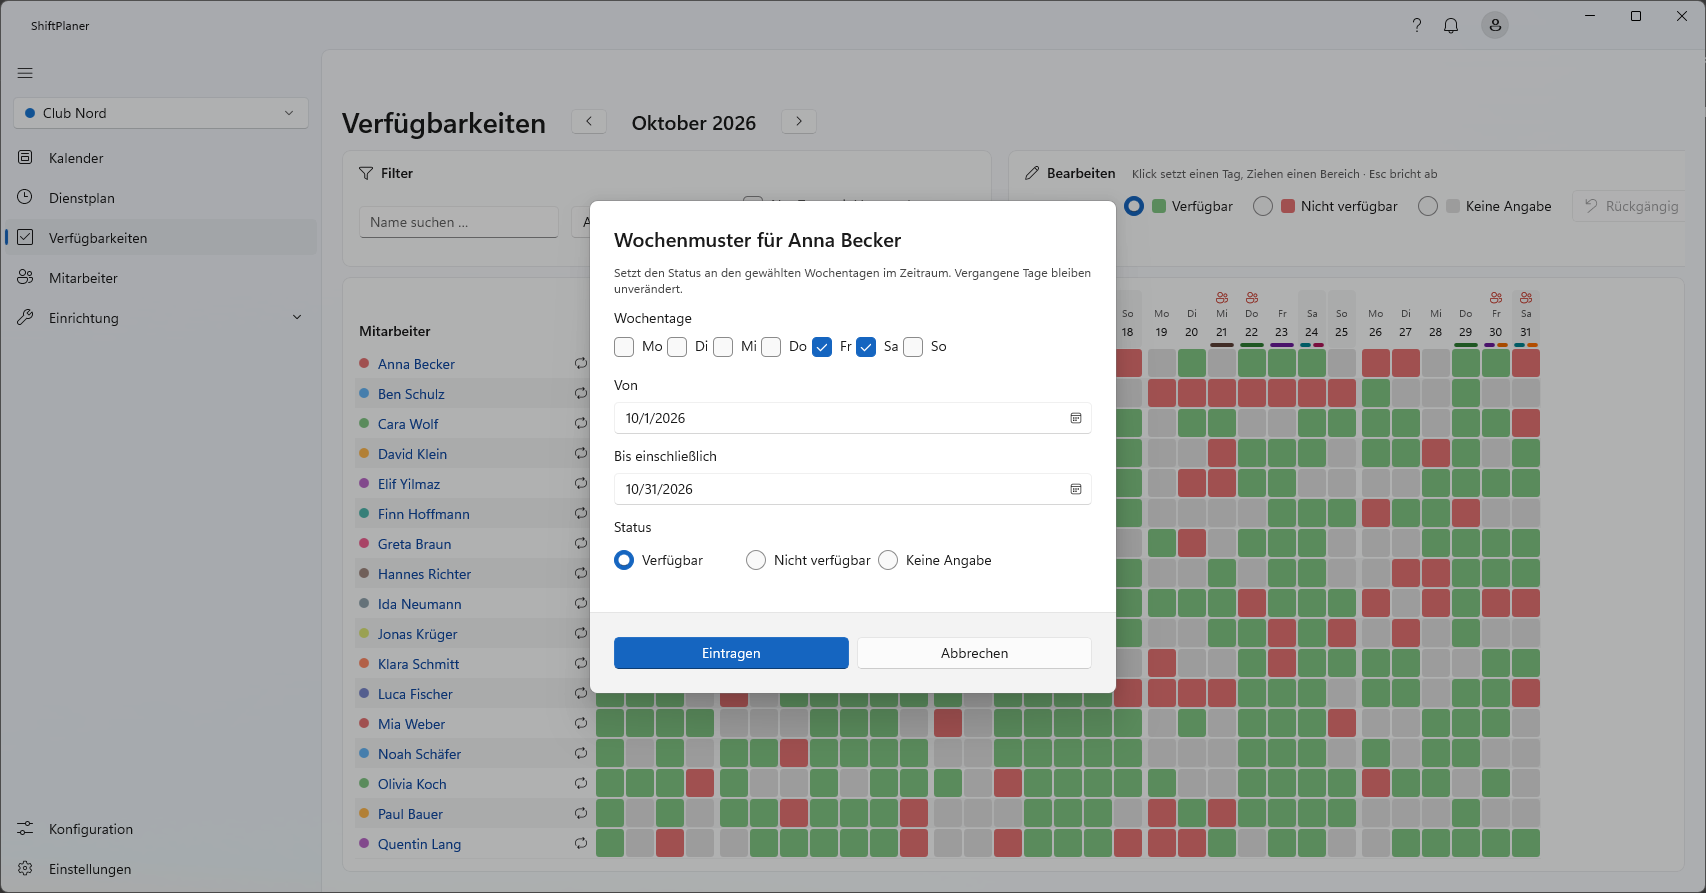Image resolution: width=1706 pixels, height=893 pixels.
Task: Click the repeat pattern icon for Elif Yilmaz
Action: (x=581, y=483)
